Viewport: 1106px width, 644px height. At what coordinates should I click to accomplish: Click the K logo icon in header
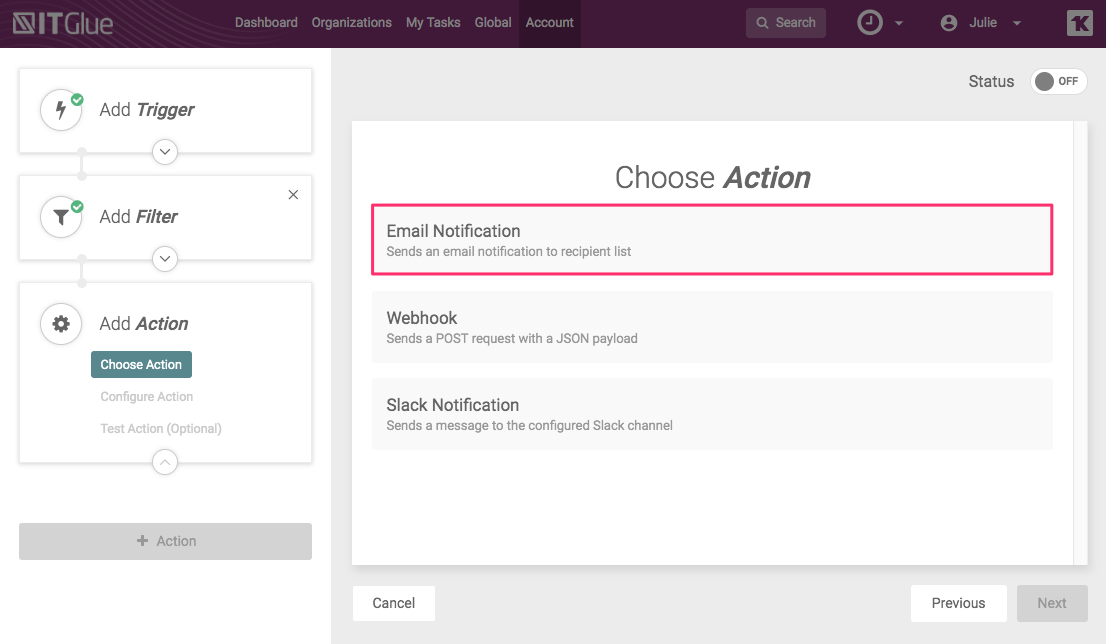tap(1079, 23)
